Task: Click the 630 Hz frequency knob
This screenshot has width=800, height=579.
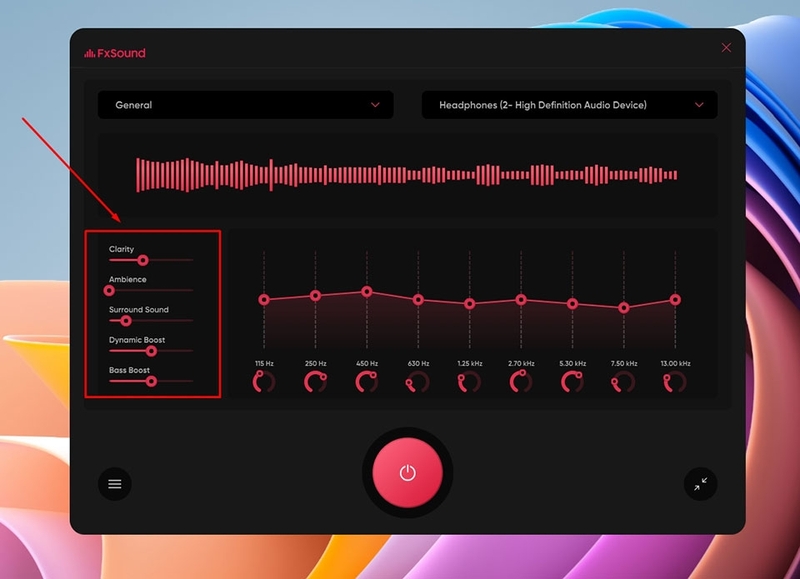Action: point(418,382)
